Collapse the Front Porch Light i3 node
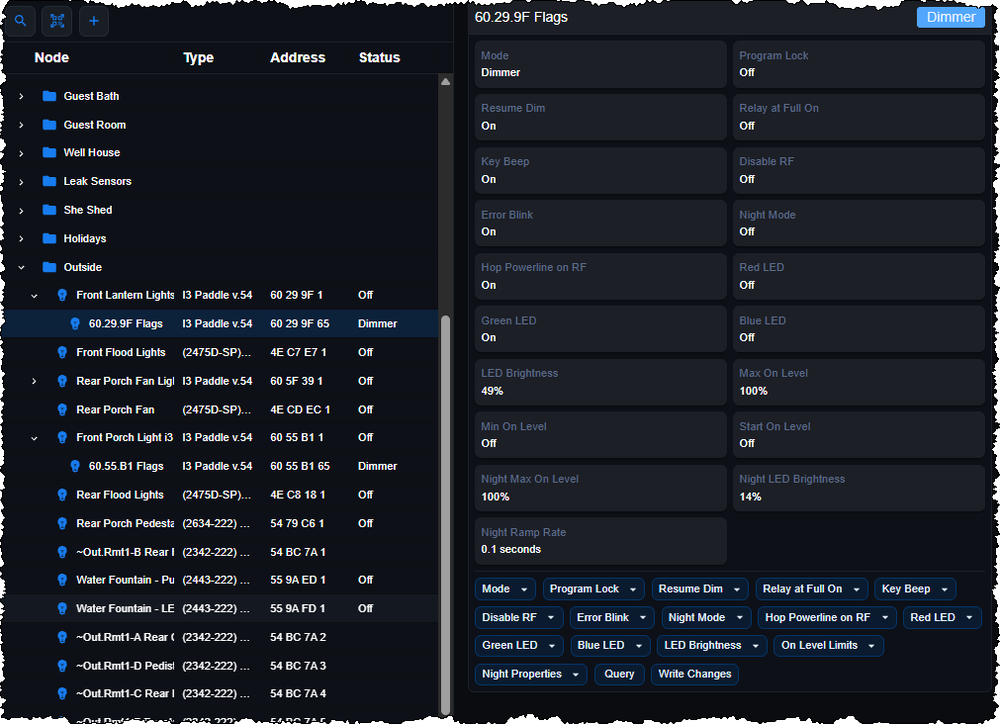 [x=34, y=438]
